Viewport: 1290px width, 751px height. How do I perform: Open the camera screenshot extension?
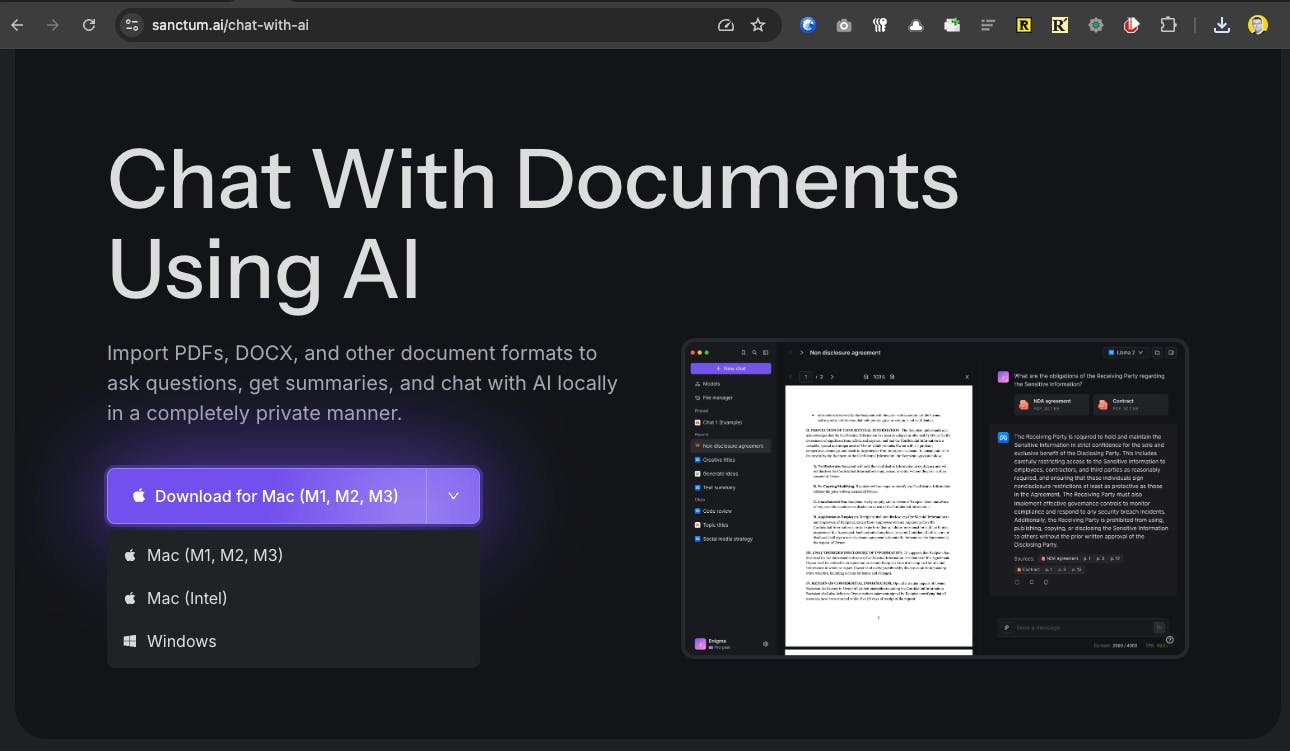point(844,25)
